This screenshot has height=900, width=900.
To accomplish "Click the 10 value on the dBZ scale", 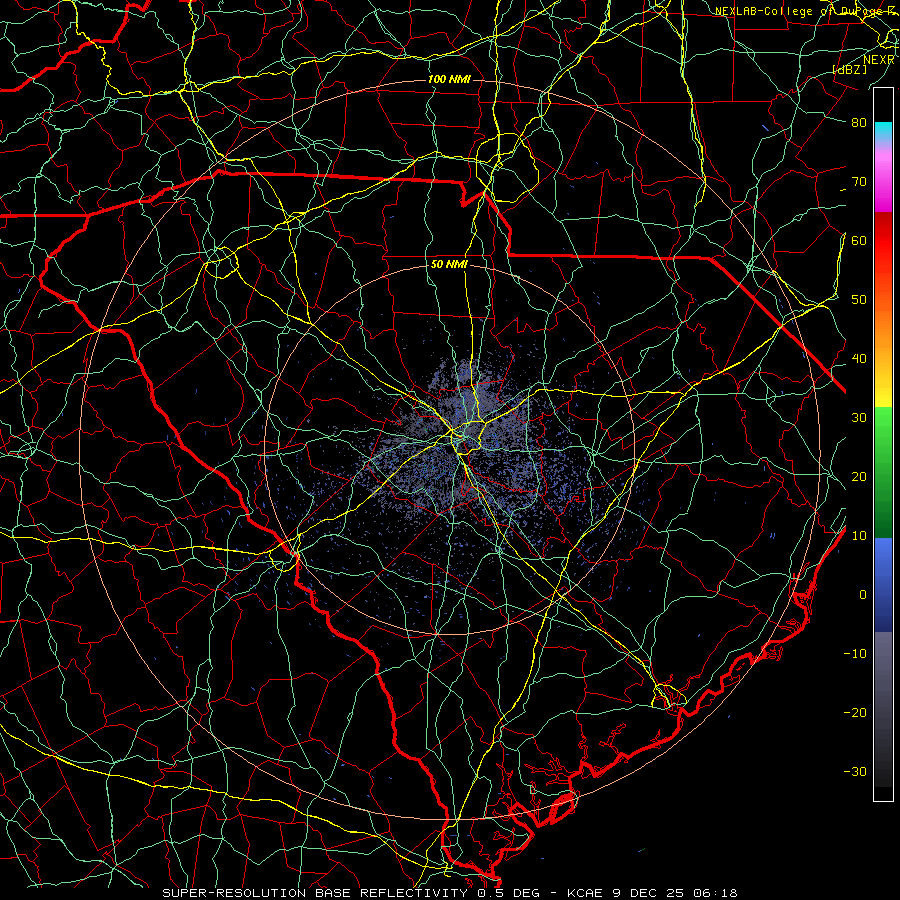I will (x=859, y=536).
